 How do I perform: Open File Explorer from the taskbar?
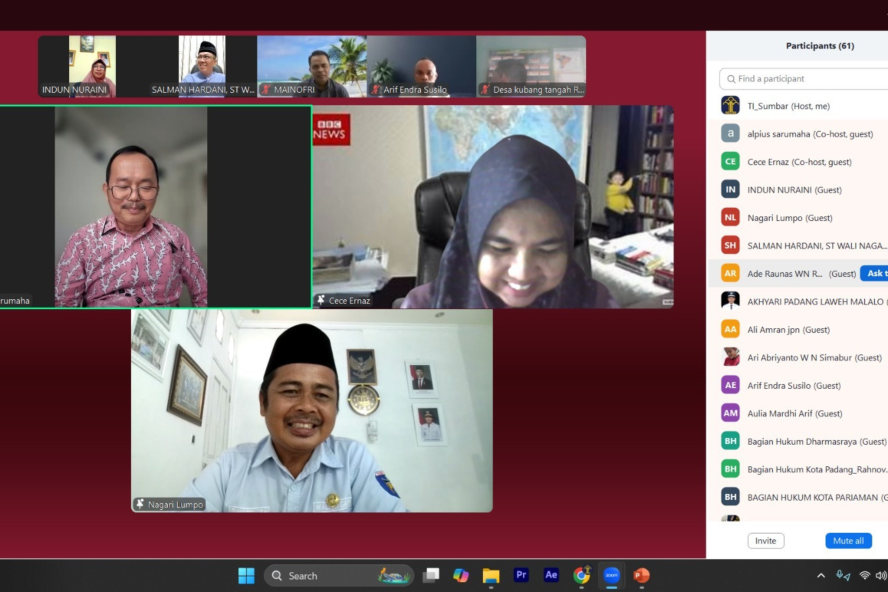pos(491,575)
